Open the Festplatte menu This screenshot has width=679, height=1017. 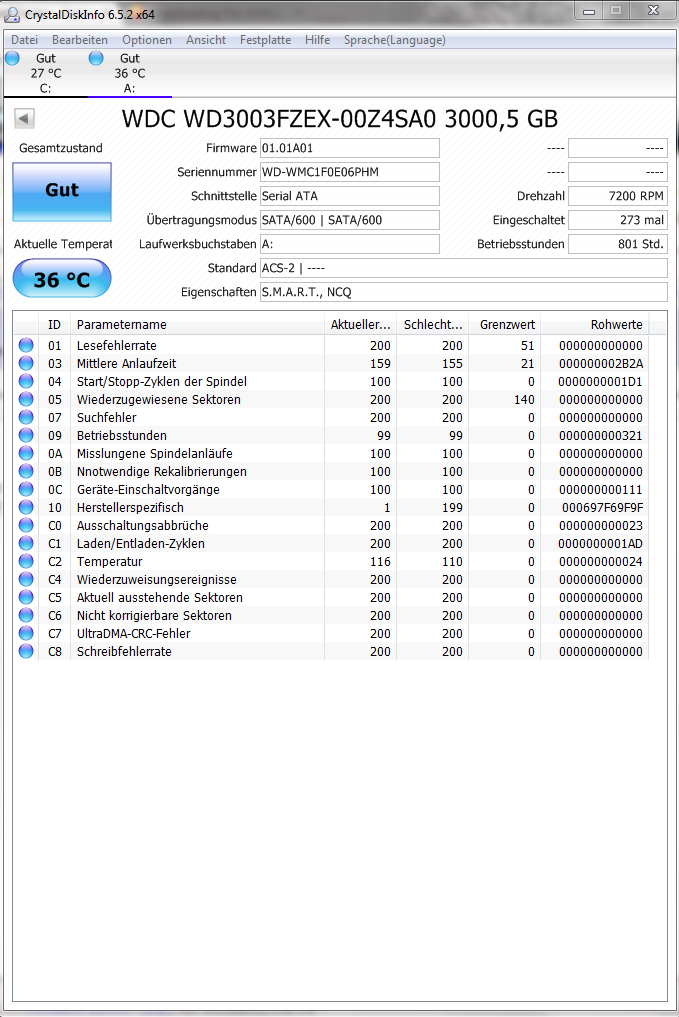[265, 40]
